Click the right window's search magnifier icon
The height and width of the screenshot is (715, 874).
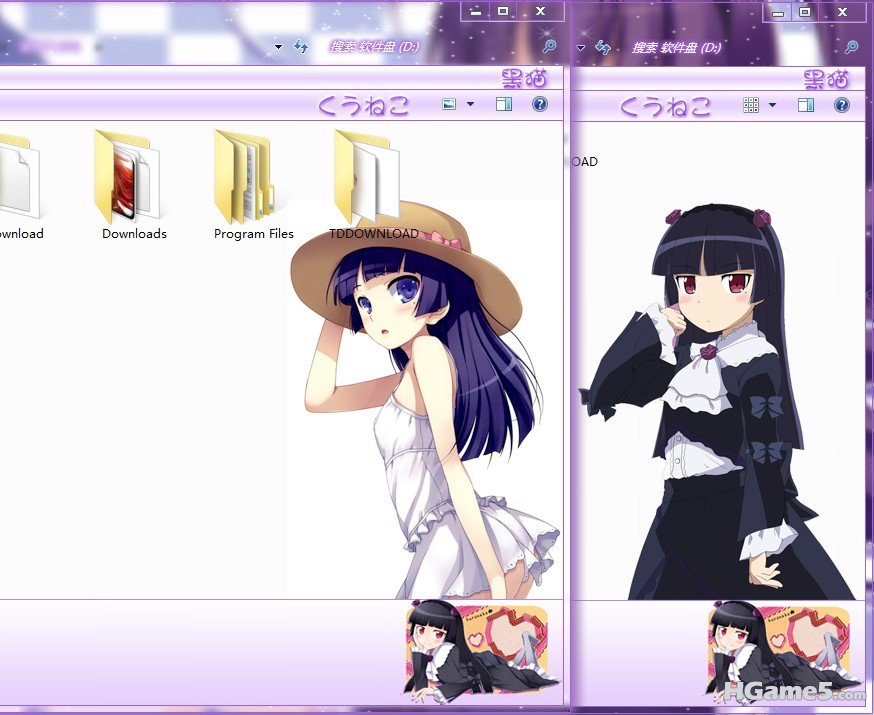click(851, 47)
